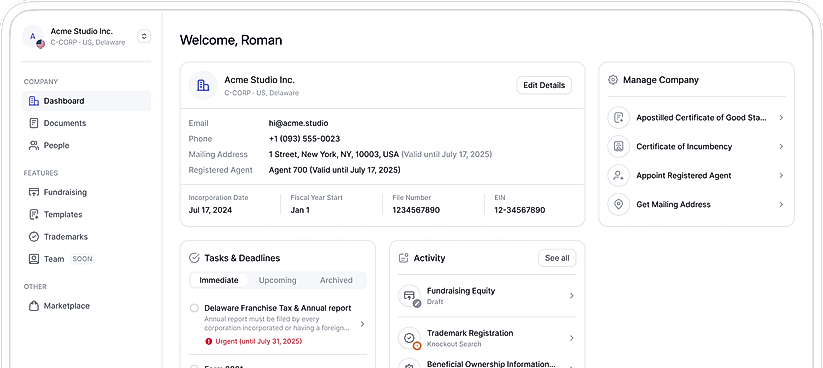Click the hi@acme.studio email value
Image resolution: width=823 pixels, height=368 pixels.
coord(298,123)
